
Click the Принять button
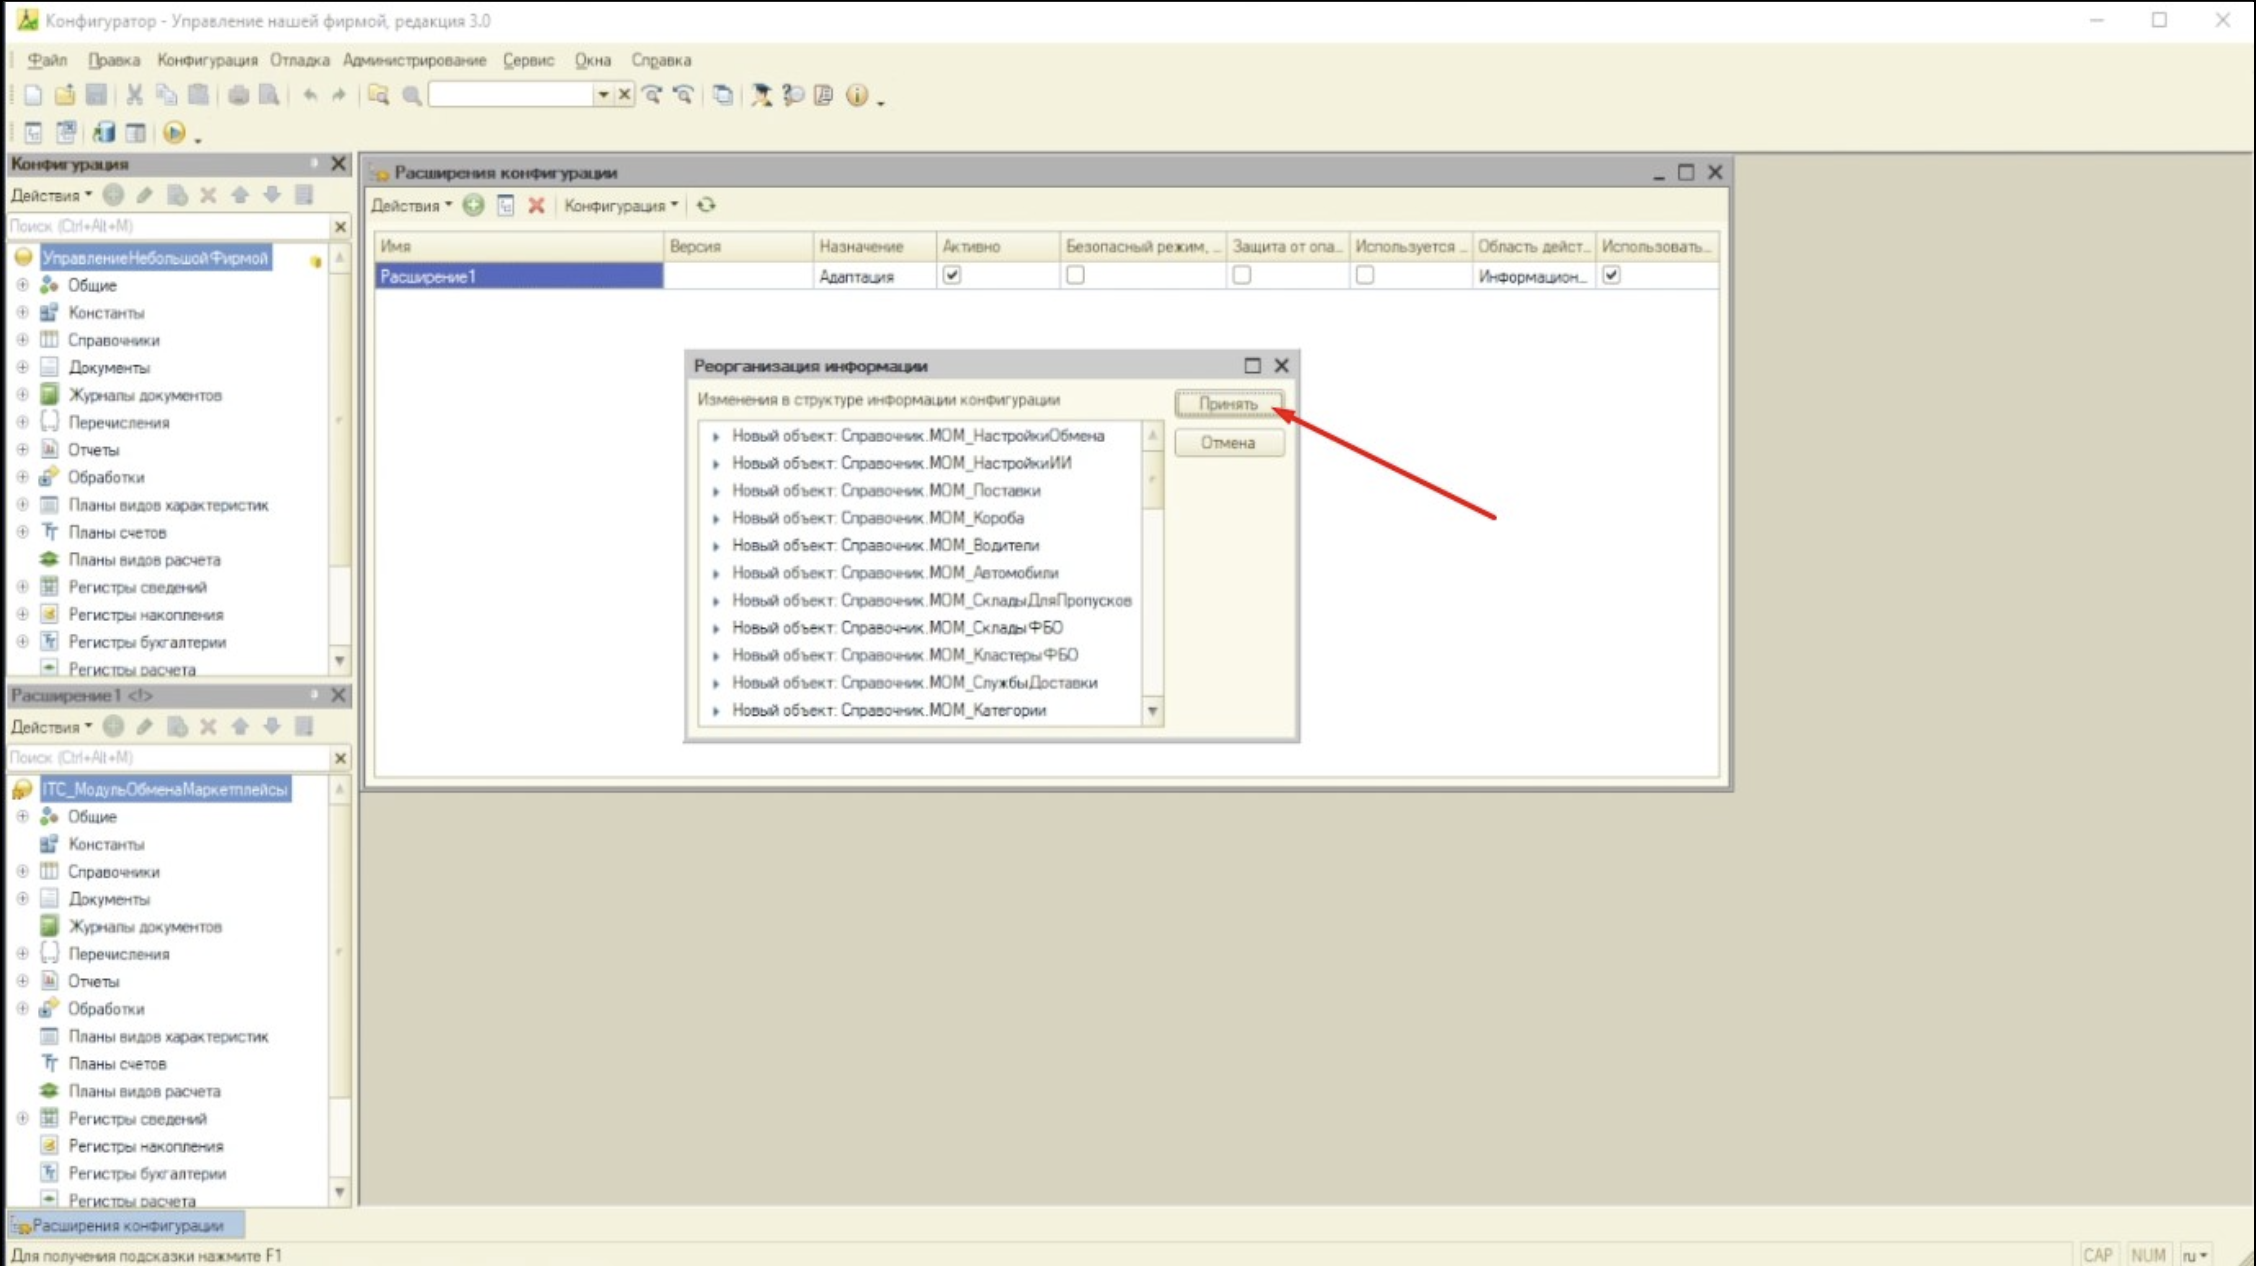(x=1229, y=404)
